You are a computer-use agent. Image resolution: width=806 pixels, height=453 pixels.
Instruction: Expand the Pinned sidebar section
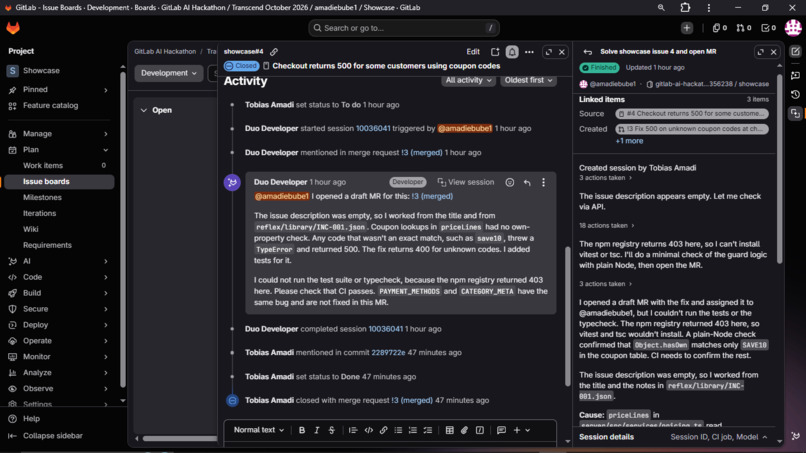coord(105,90)
